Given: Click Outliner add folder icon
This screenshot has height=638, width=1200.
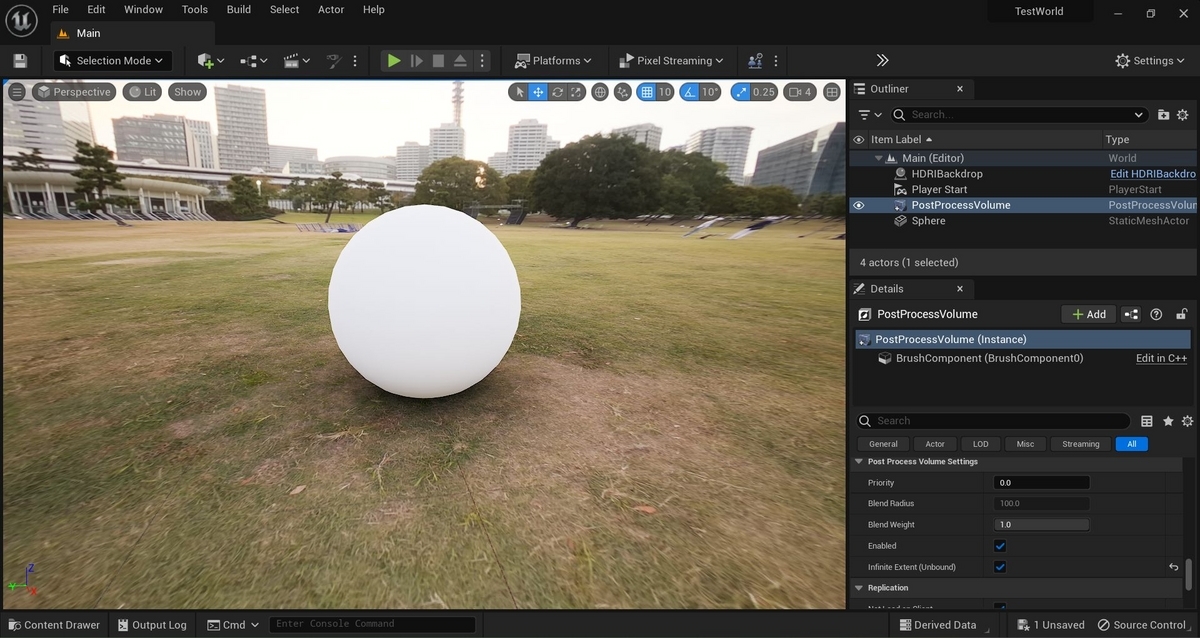Looking at the screenshot, I should click(x=1164, y=115).
